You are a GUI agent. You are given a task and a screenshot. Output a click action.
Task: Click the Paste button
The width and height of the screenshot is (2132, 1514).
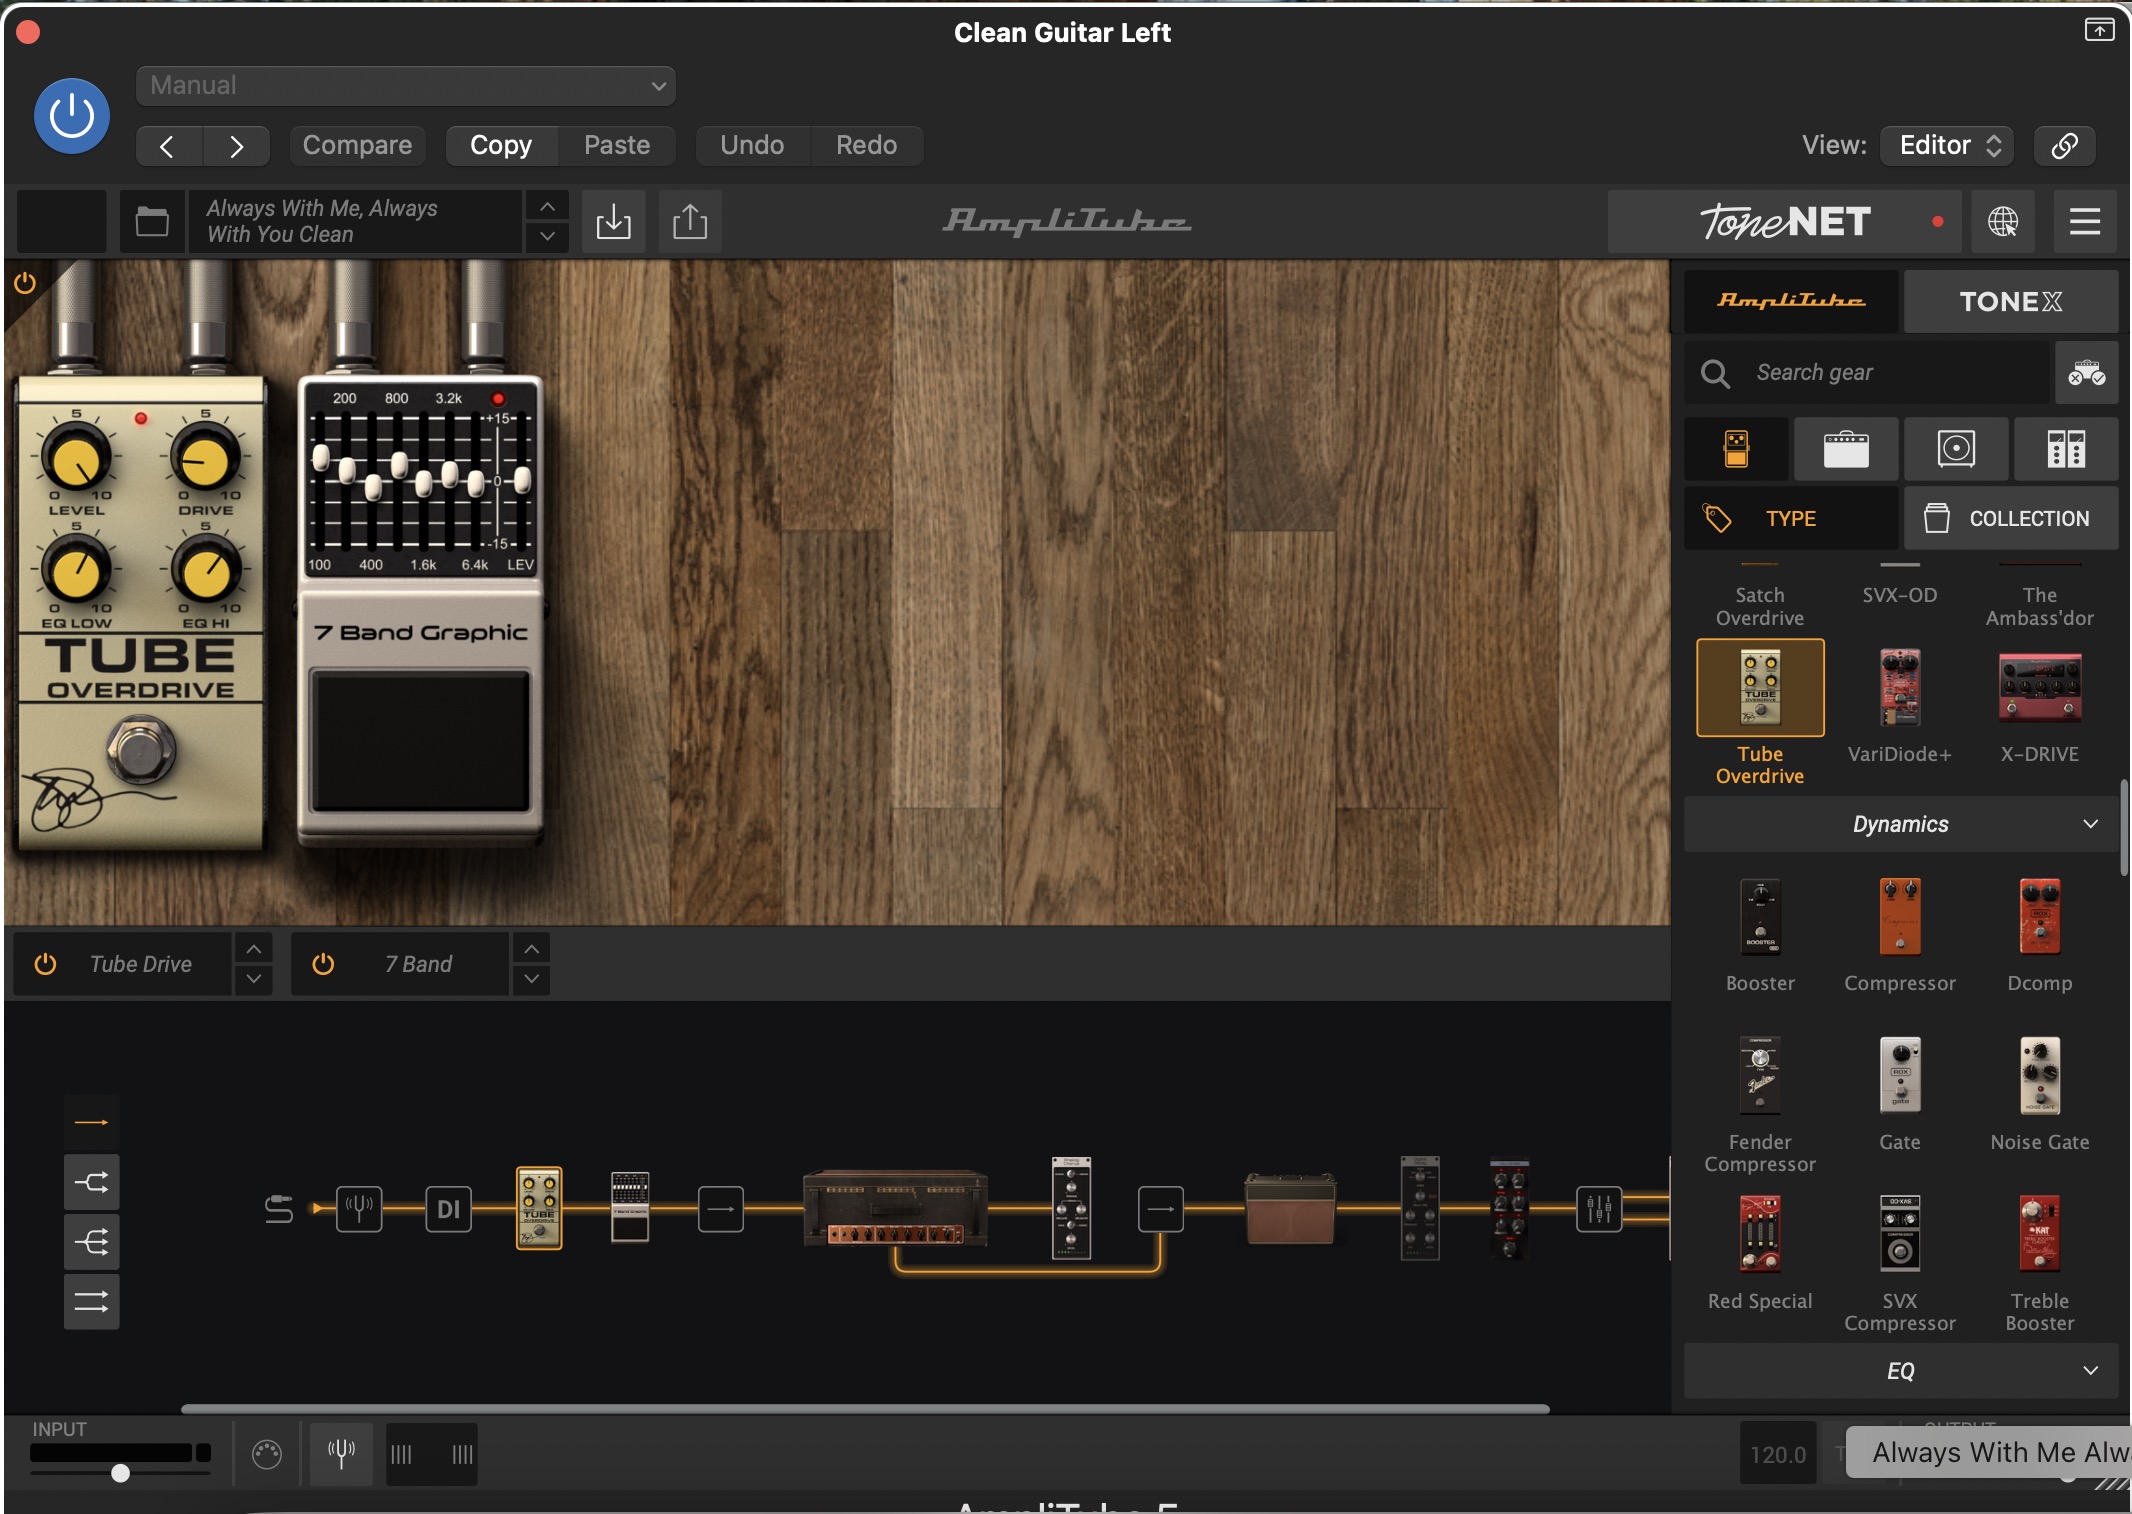(x=617, y=145)
